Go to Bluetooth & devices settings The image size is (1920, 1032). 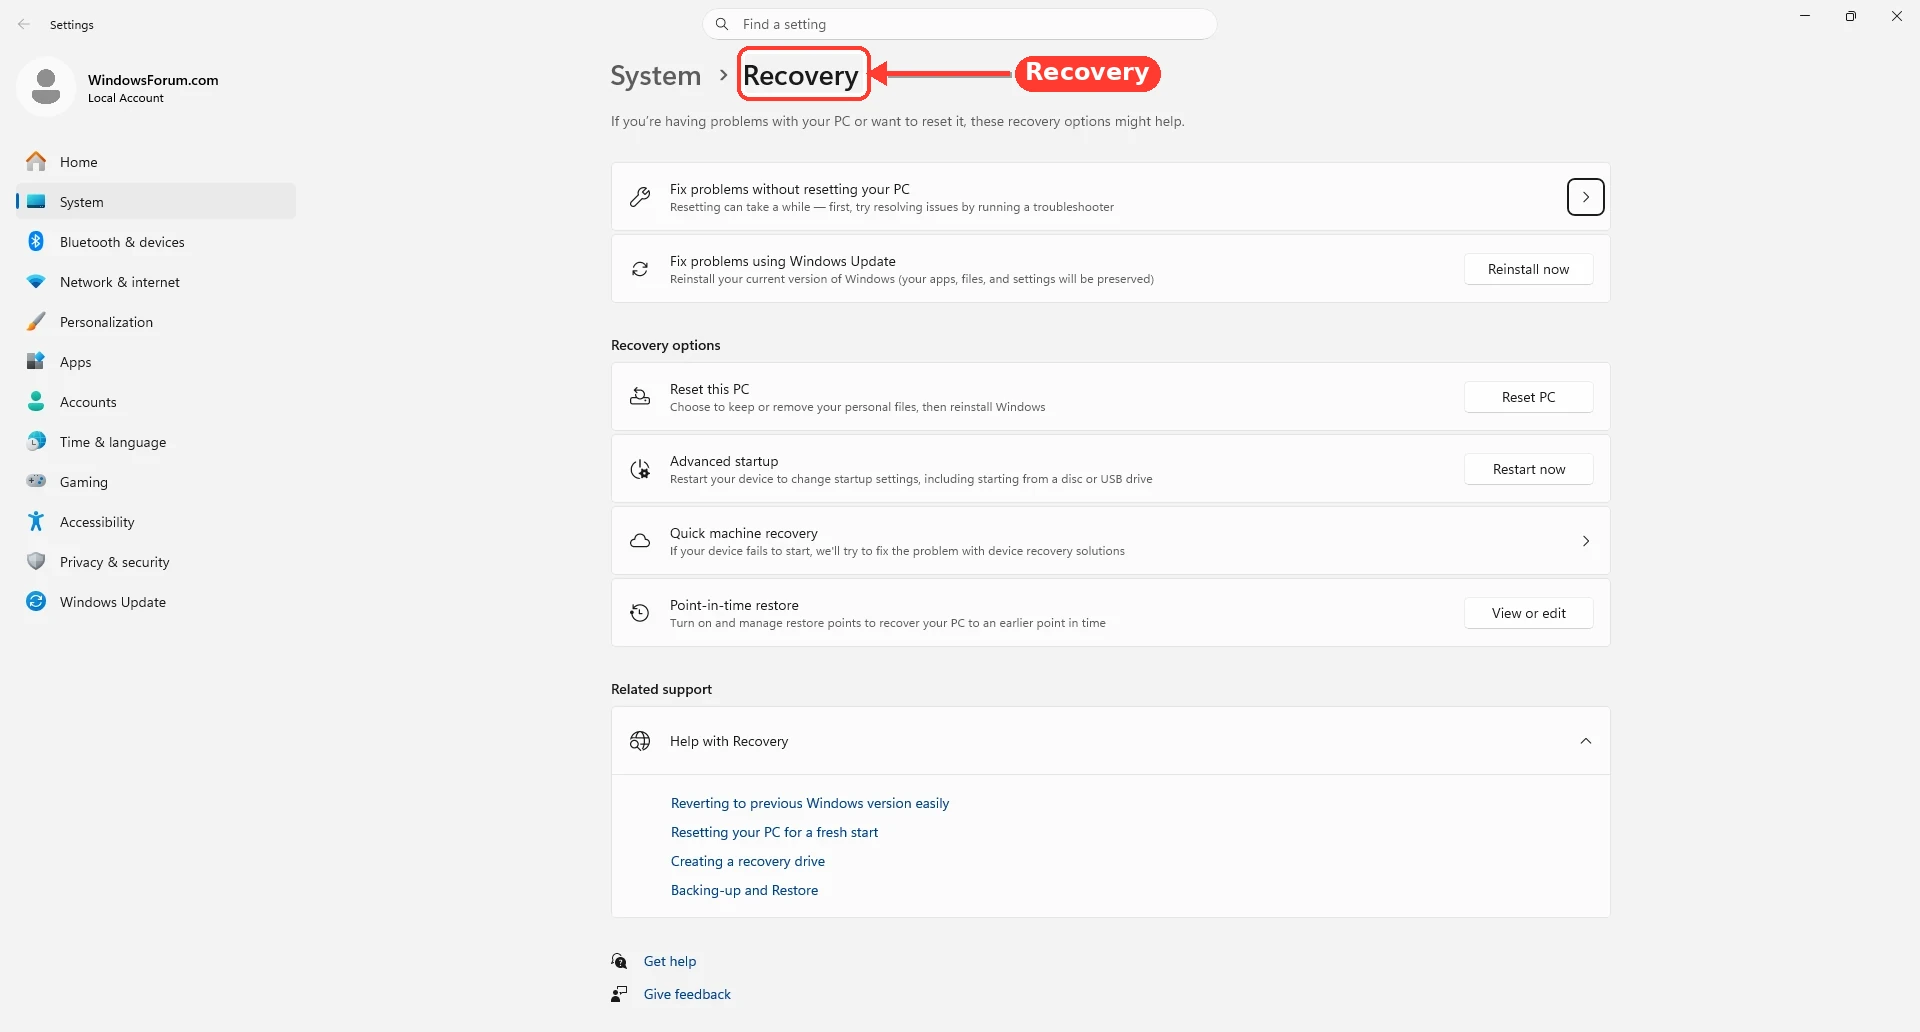156,241
